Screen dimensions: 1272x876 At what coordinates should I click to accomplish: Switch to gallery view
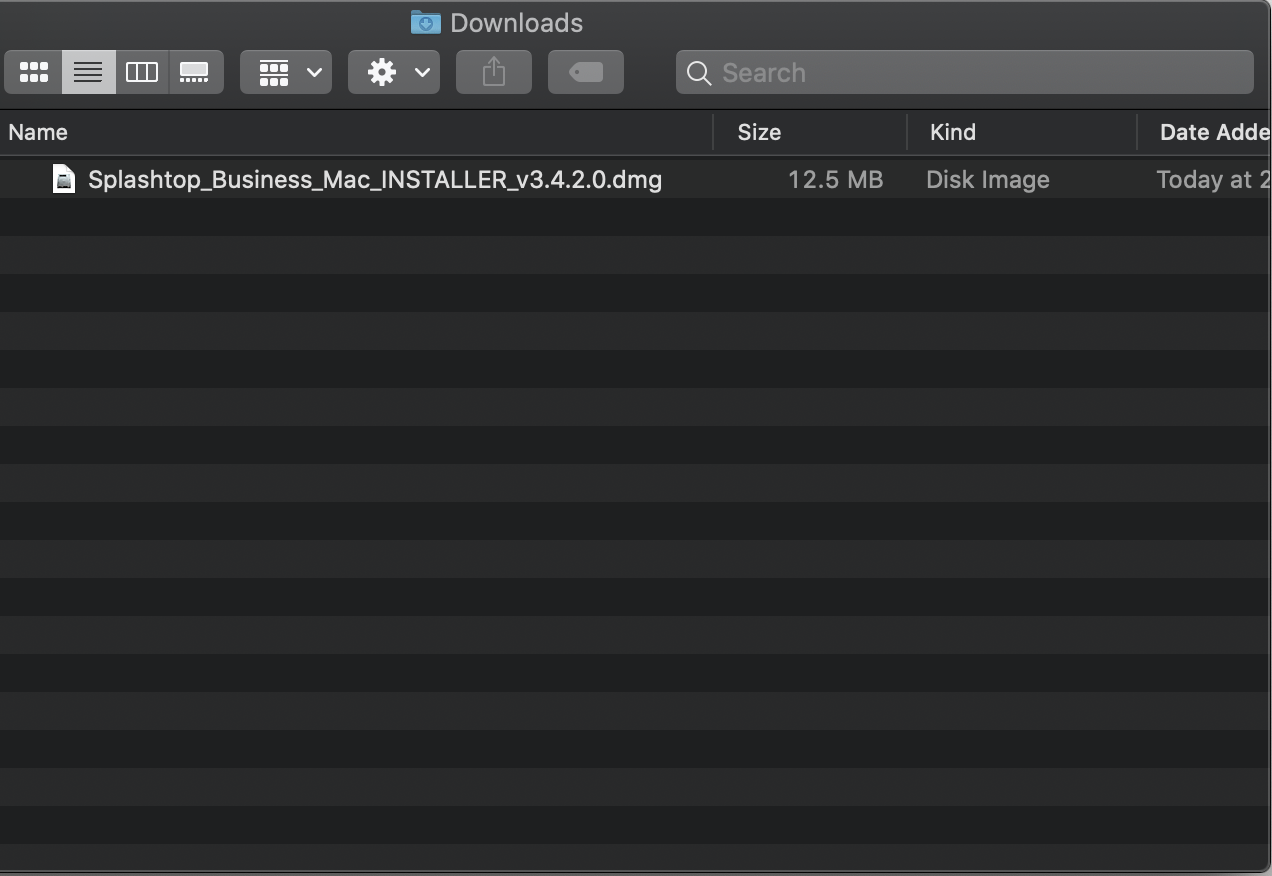(x=195, y=72)
